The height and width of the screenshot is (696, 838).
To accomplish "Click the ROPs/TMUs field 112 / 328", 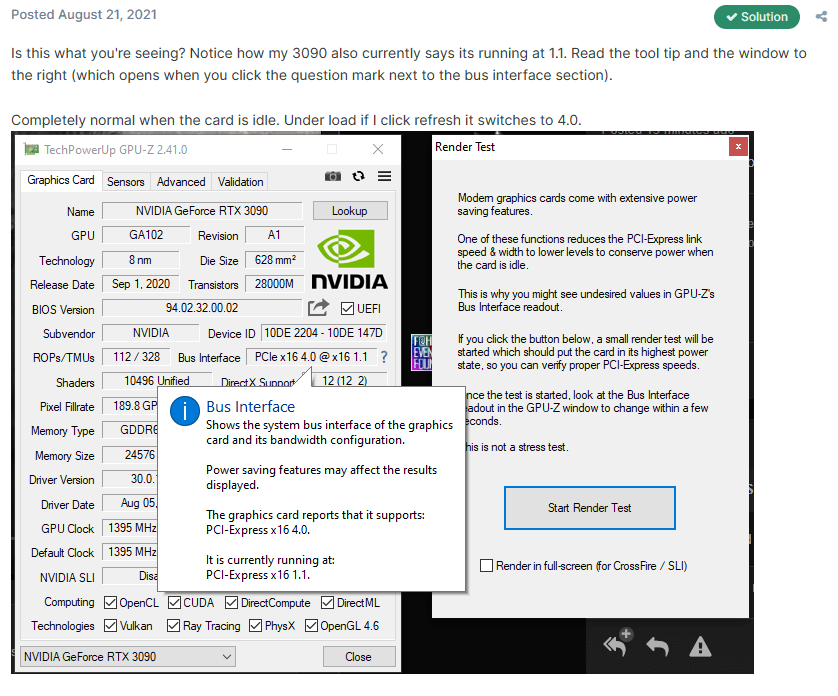I will 136,357.
